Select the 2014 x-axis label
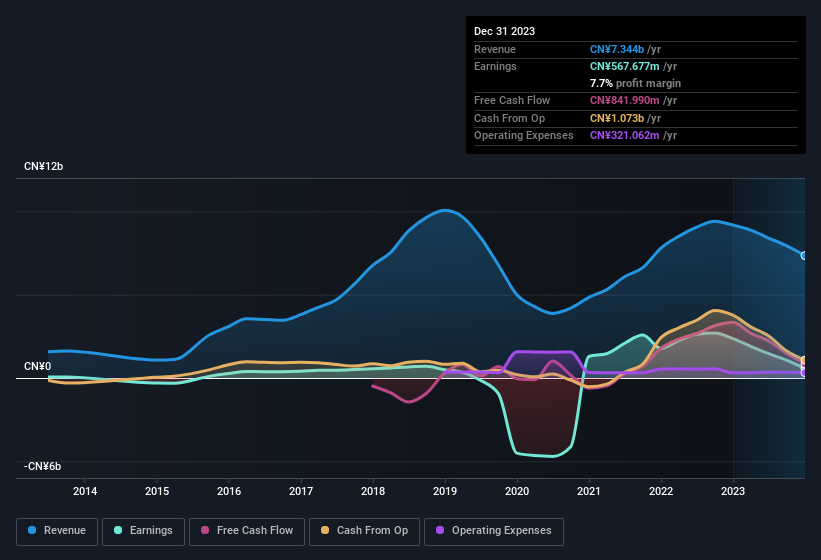Image resolution: width=821 pixels, height=560 pixels. pos(85,491)
